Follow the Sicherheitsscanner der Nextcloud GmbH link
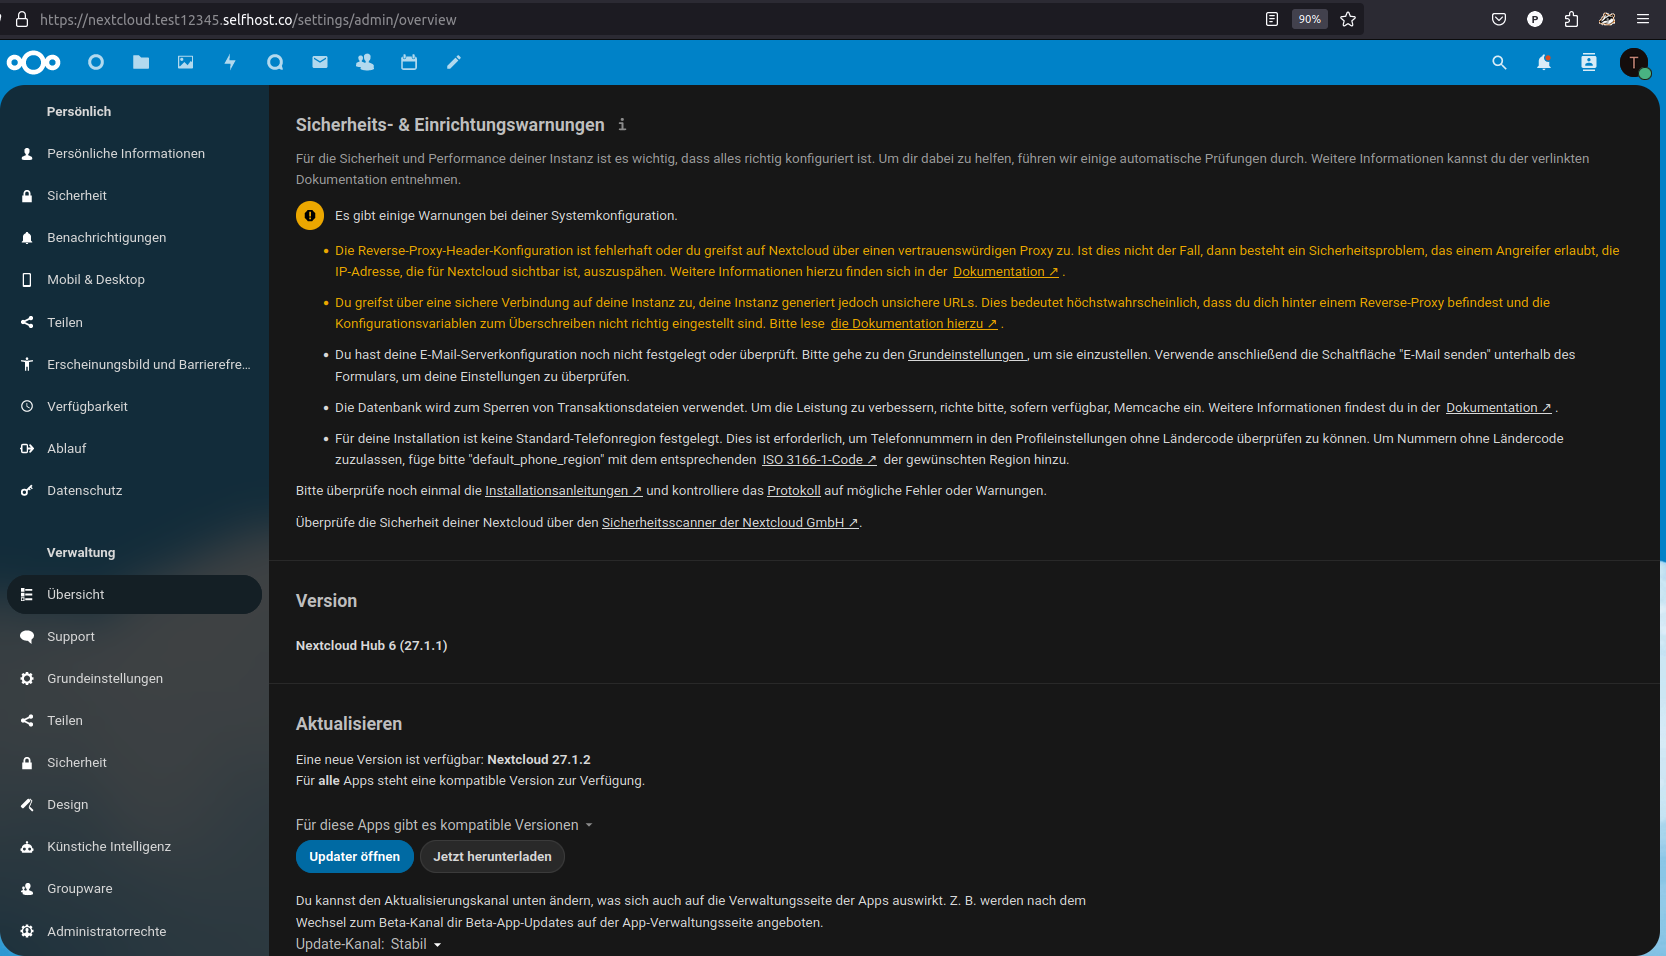 click(729, 523)
